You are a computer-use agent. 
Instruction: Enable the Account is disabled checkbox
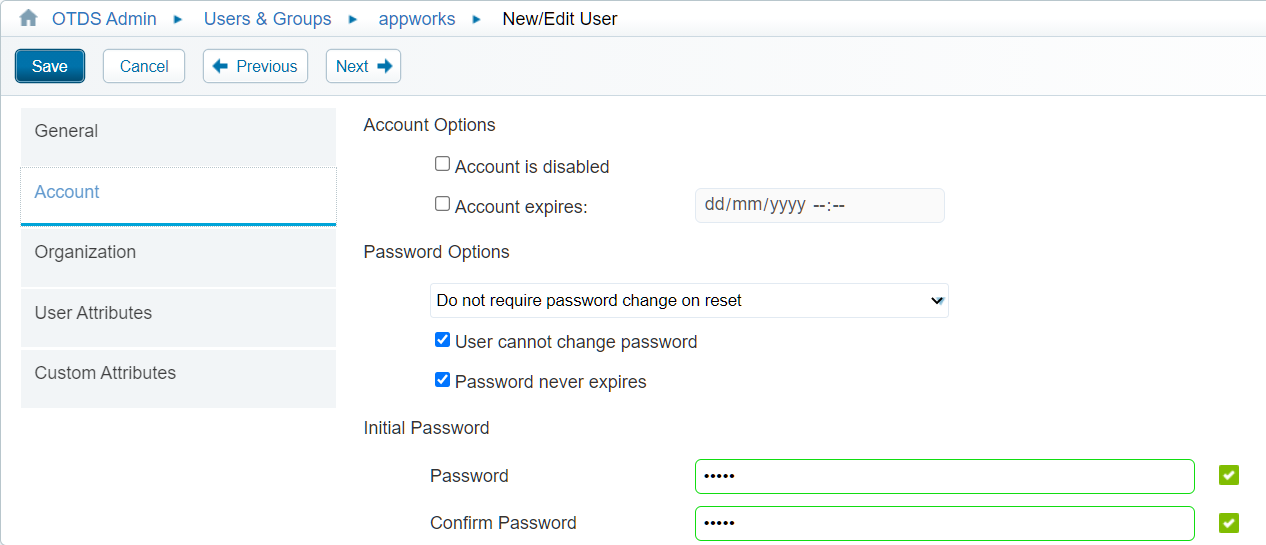pyautogui.click(x=442, y=164)
